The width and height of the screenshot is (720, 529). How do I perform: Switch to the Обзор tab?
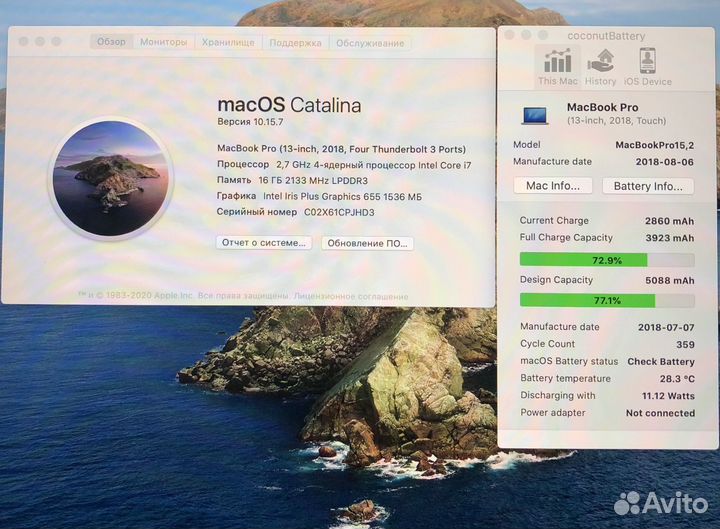pos(111,42)
